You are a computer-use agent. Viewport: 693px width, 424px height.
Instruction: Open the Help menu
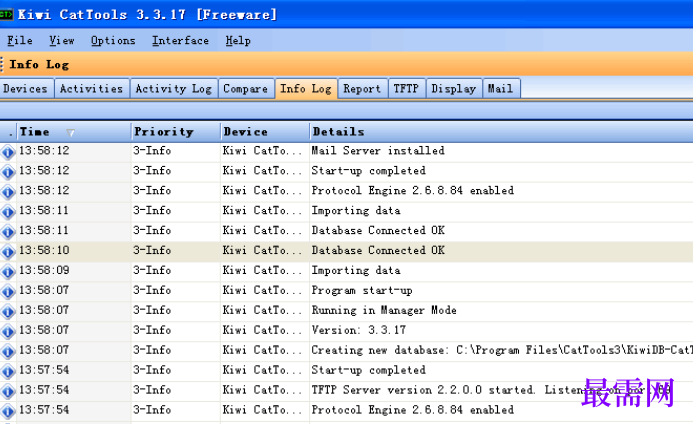tap(238, 41)
